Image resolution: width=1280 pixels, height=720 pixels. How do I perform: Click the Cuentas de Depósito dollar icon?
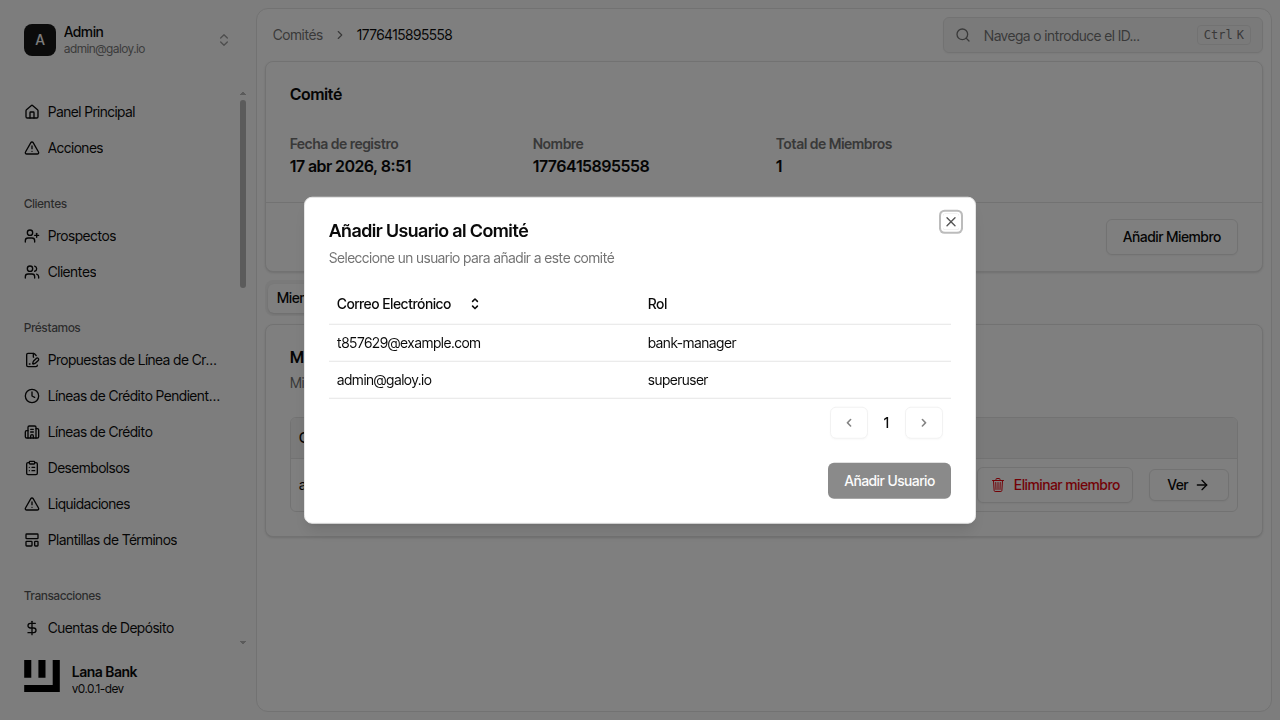32,628
